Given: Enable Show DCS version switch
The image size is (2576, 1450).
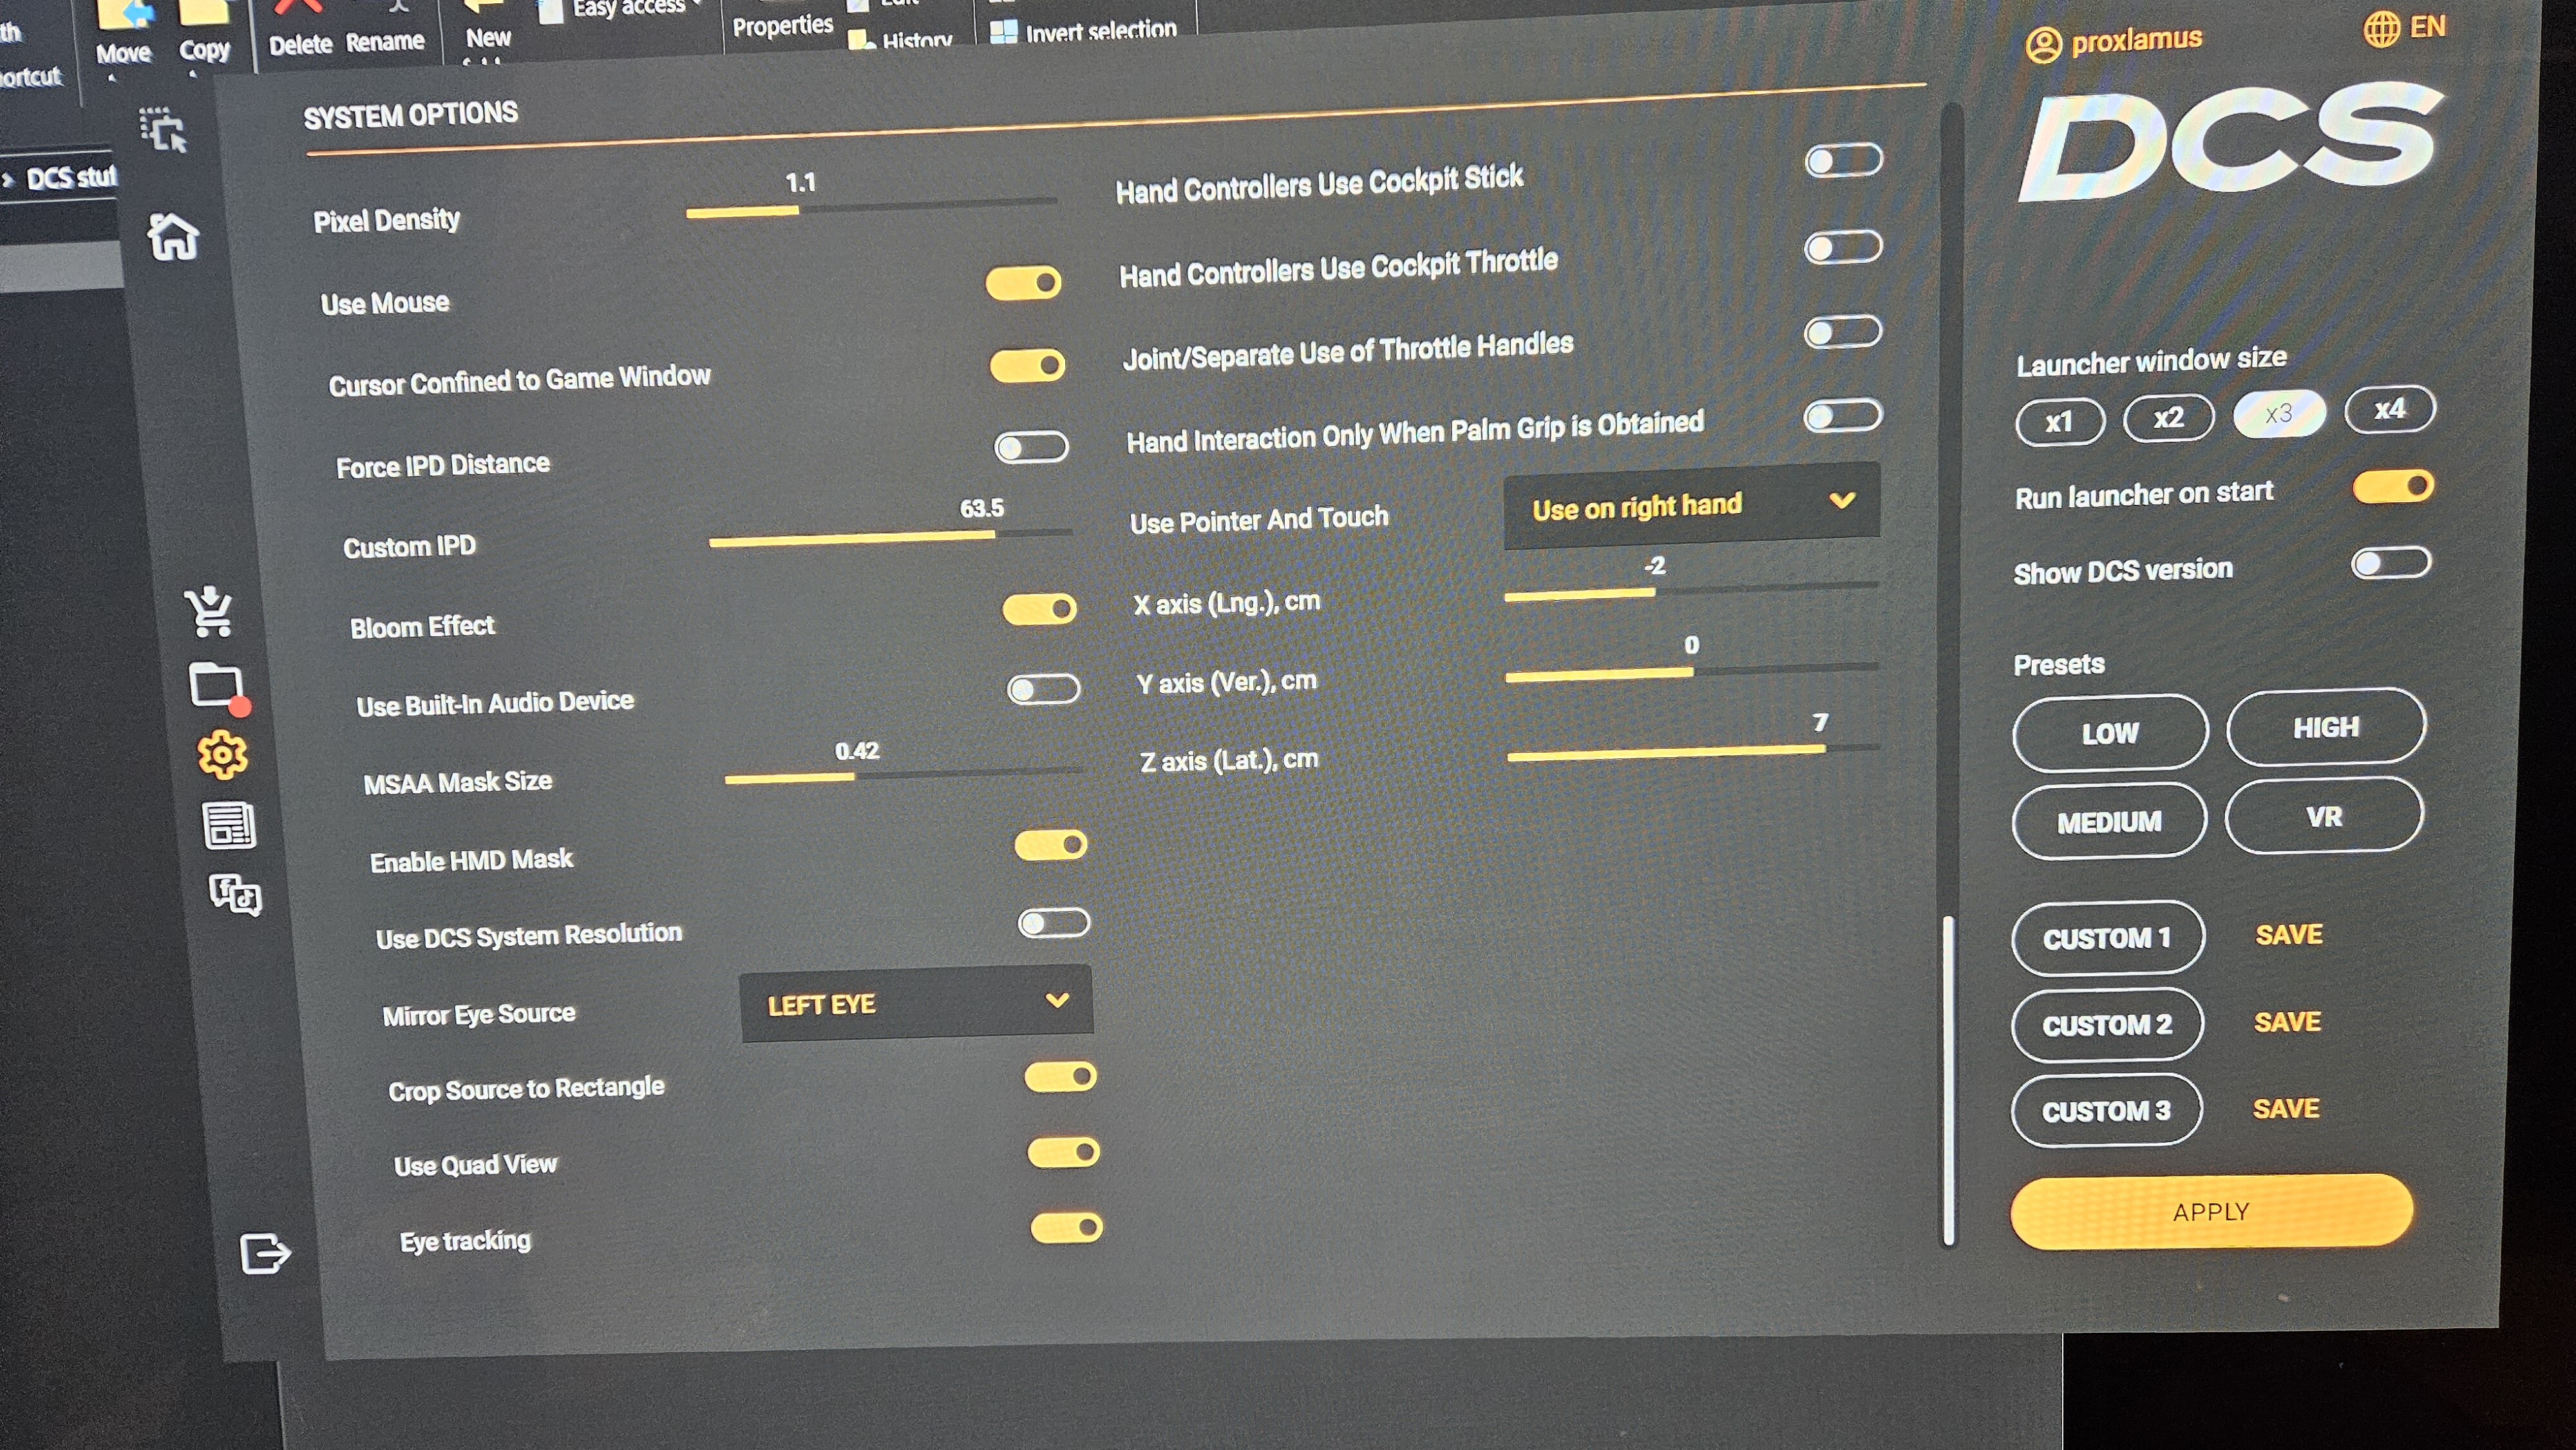Looking at the screenshot, I should coord(2392,563).
